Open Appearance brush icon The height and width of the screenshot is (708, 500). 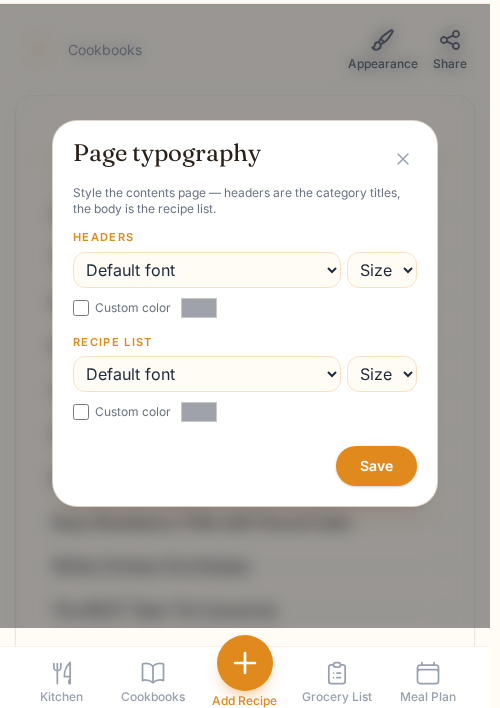[x=383, y=40]
